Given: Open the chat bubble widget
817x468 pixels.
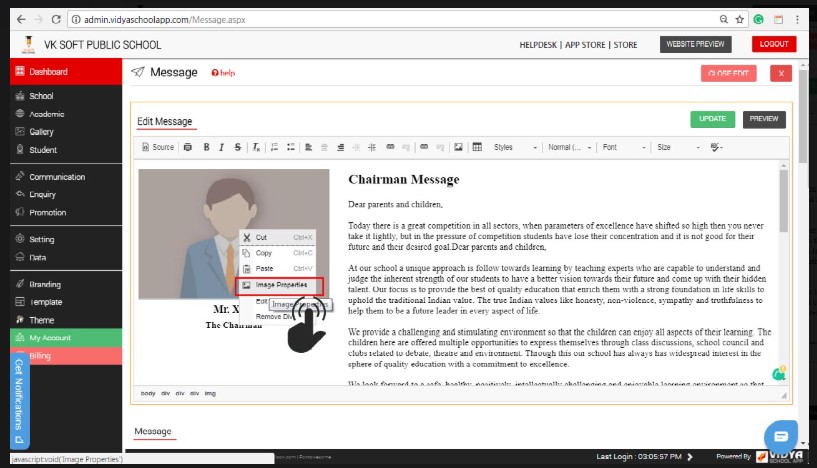Looking at the screenshot, I should (x=781, y=437).
